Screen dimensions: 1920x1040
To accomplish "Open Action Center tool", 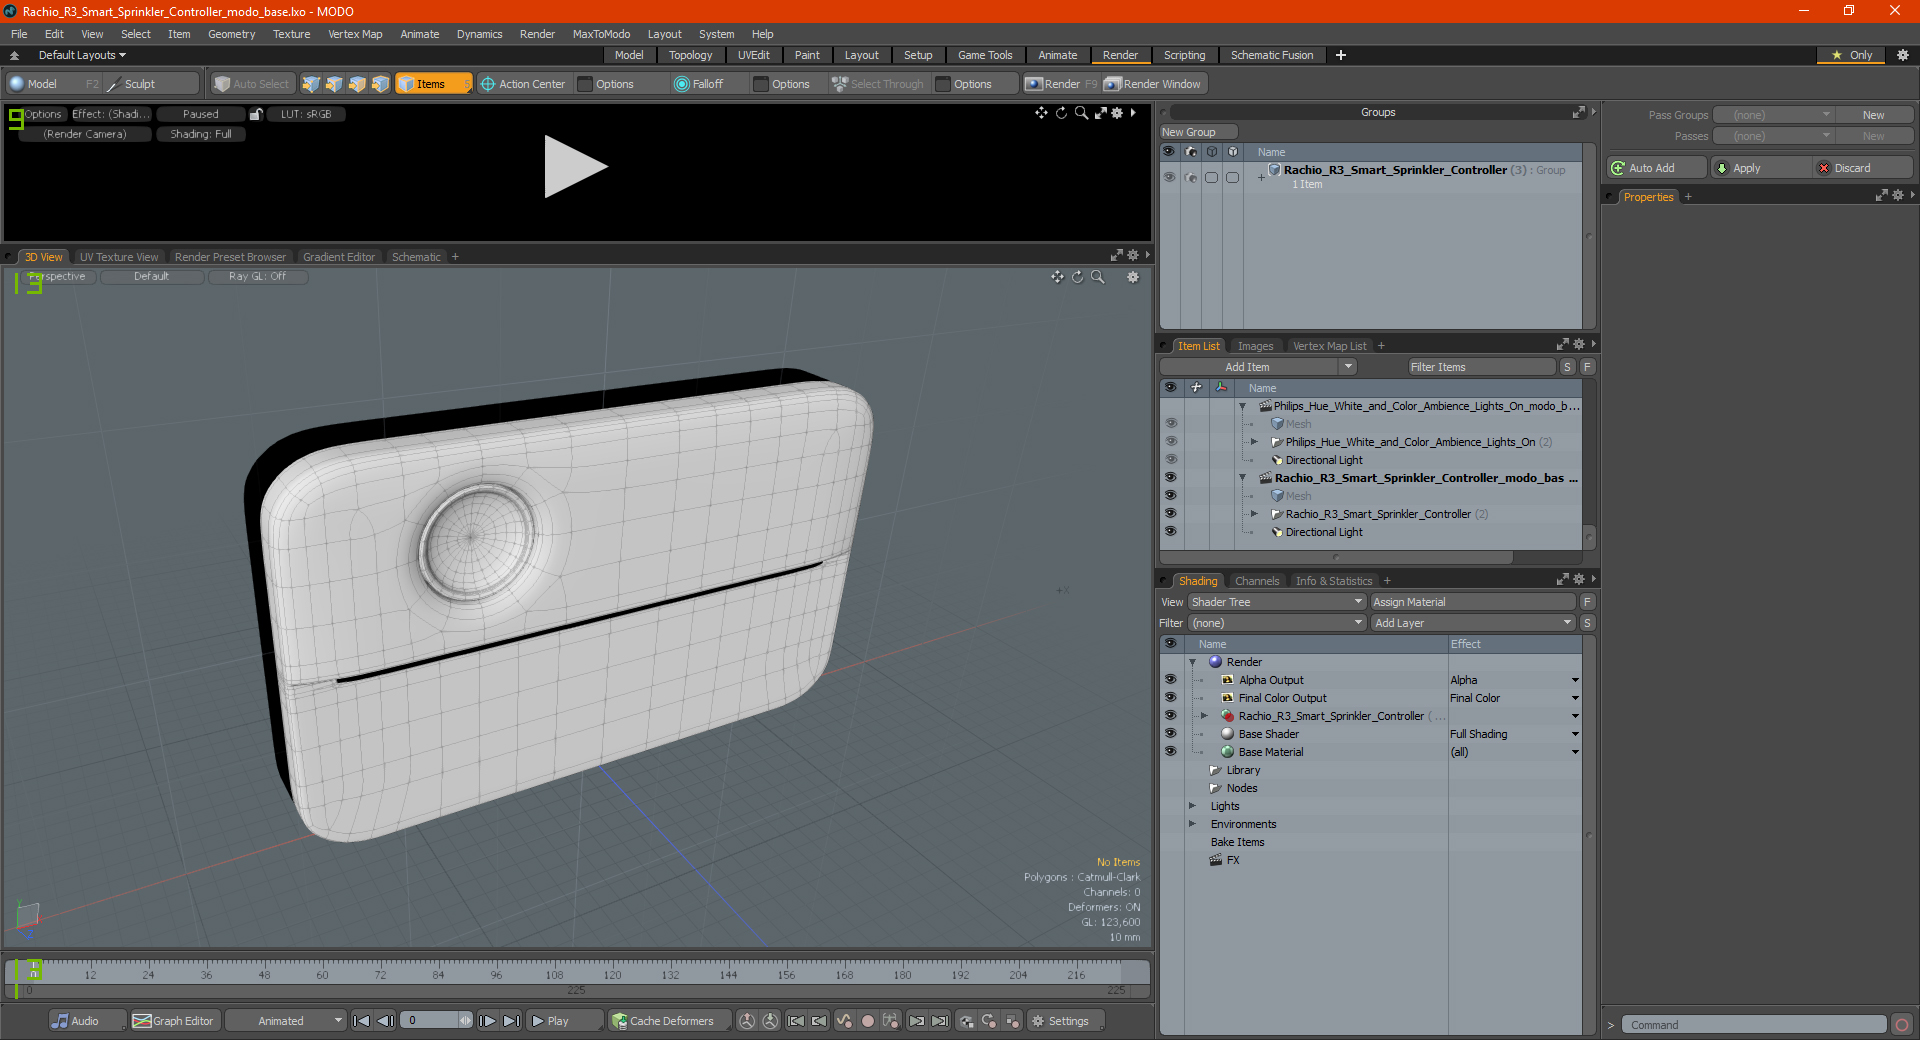I will click(522, 84).
